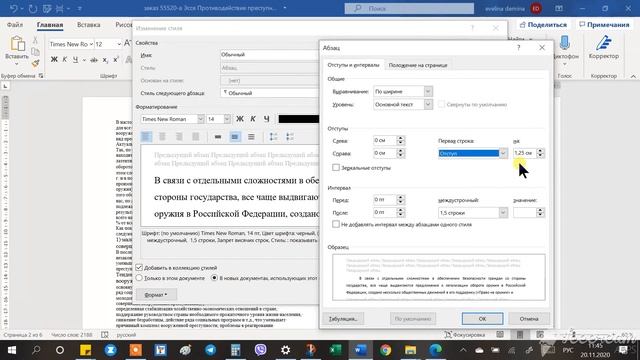The height and width of the screenshot is (360, 640).
Task: Click the Cut scissors icon in ribbon
Action: (35, 40)
